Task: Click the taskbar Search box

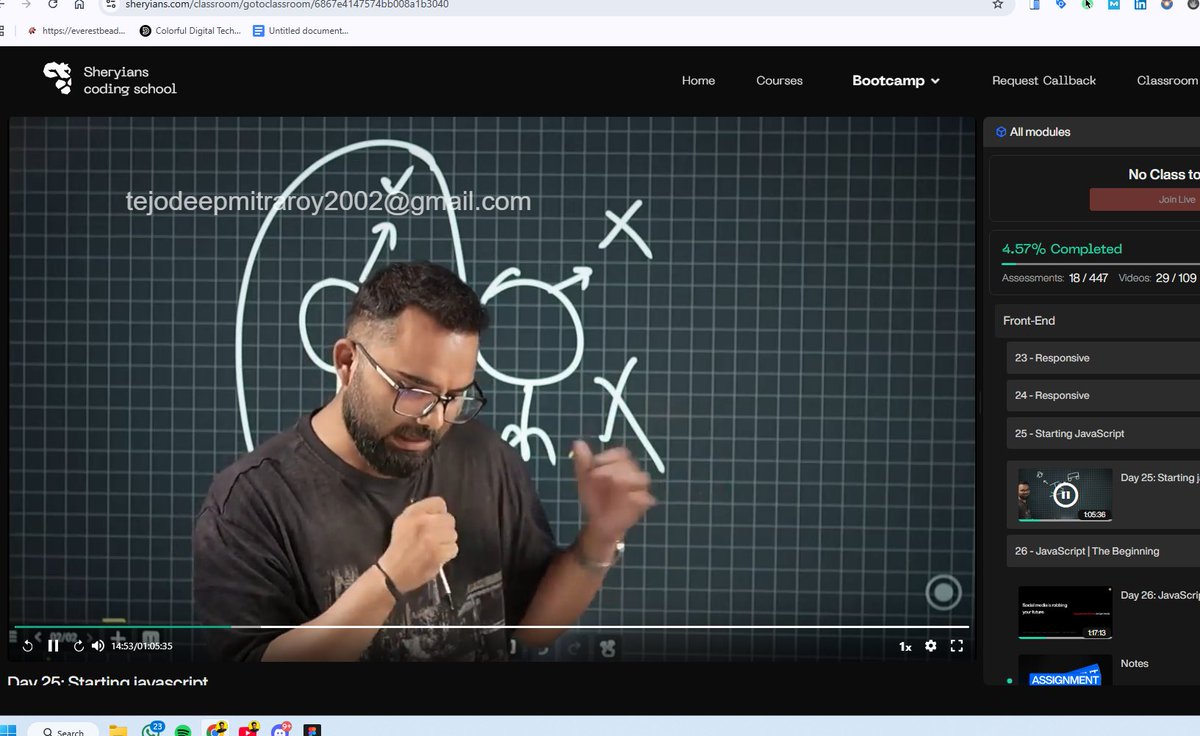Action: 63,731
